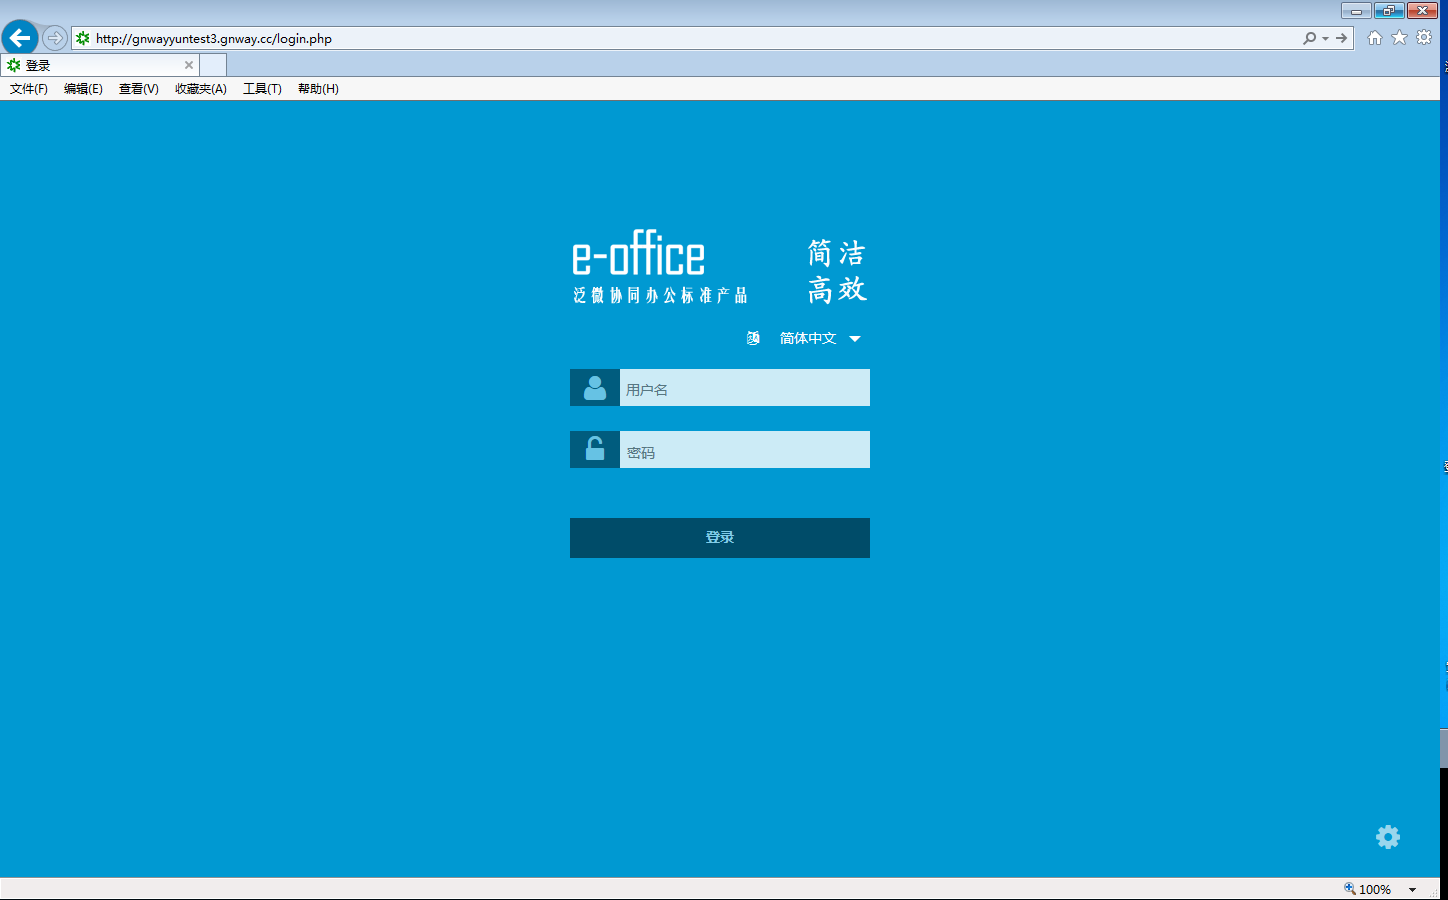Open the 简体中文 language dropdown
The height and width of the screenshot is (900, 1448).
coord(807,339)
